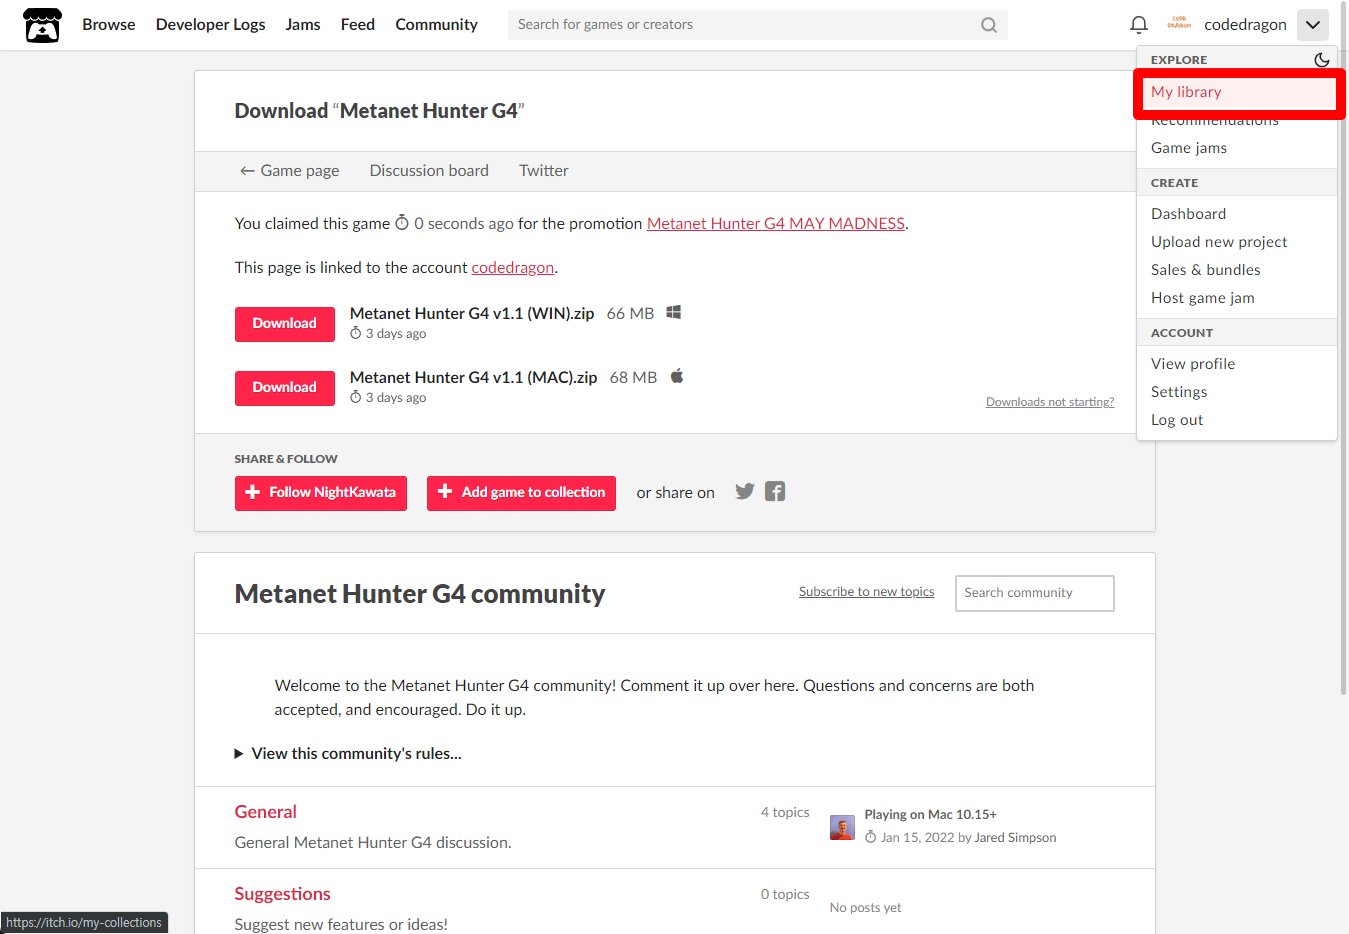The image size is (1349, 934).
Task: Select My library menu entry
Action: pos(1237,92)
